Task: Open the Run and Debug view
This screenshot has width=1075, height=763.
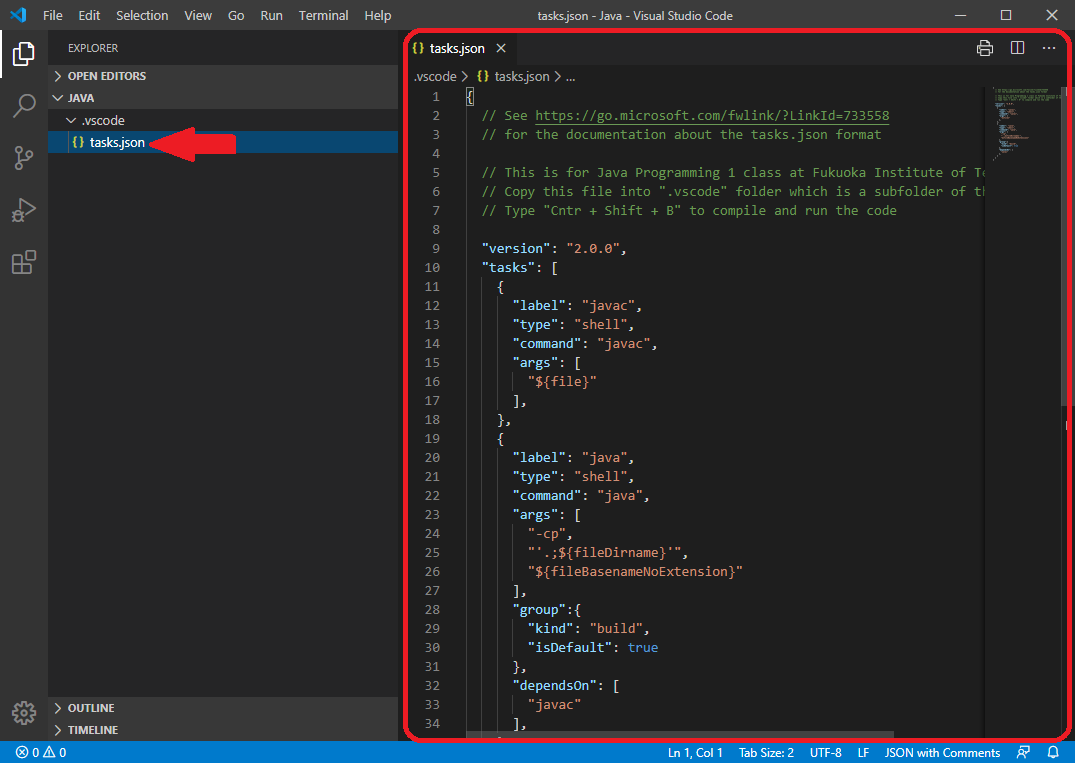Action: coord(23,210)
